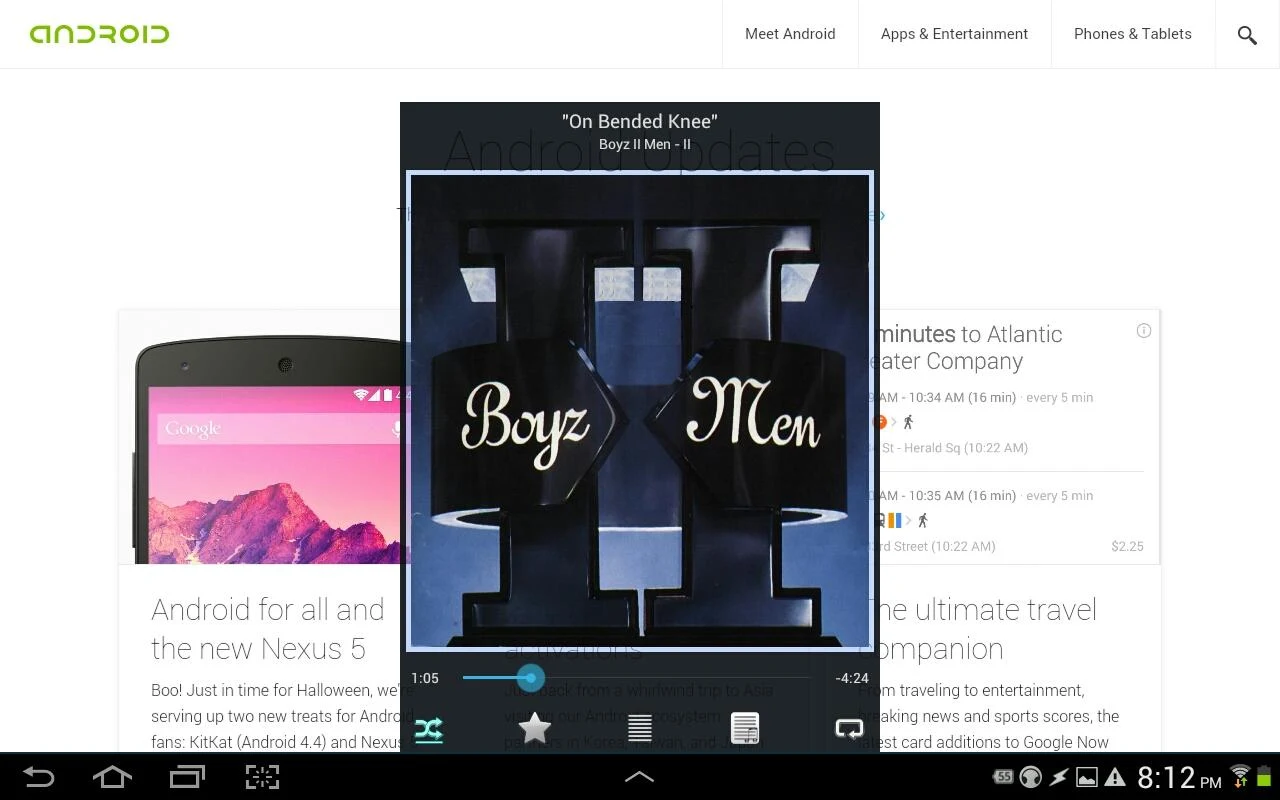Tap the star favorite icon
The image size is (1280, 800).
pyautogui.click(x=535, y=729)
